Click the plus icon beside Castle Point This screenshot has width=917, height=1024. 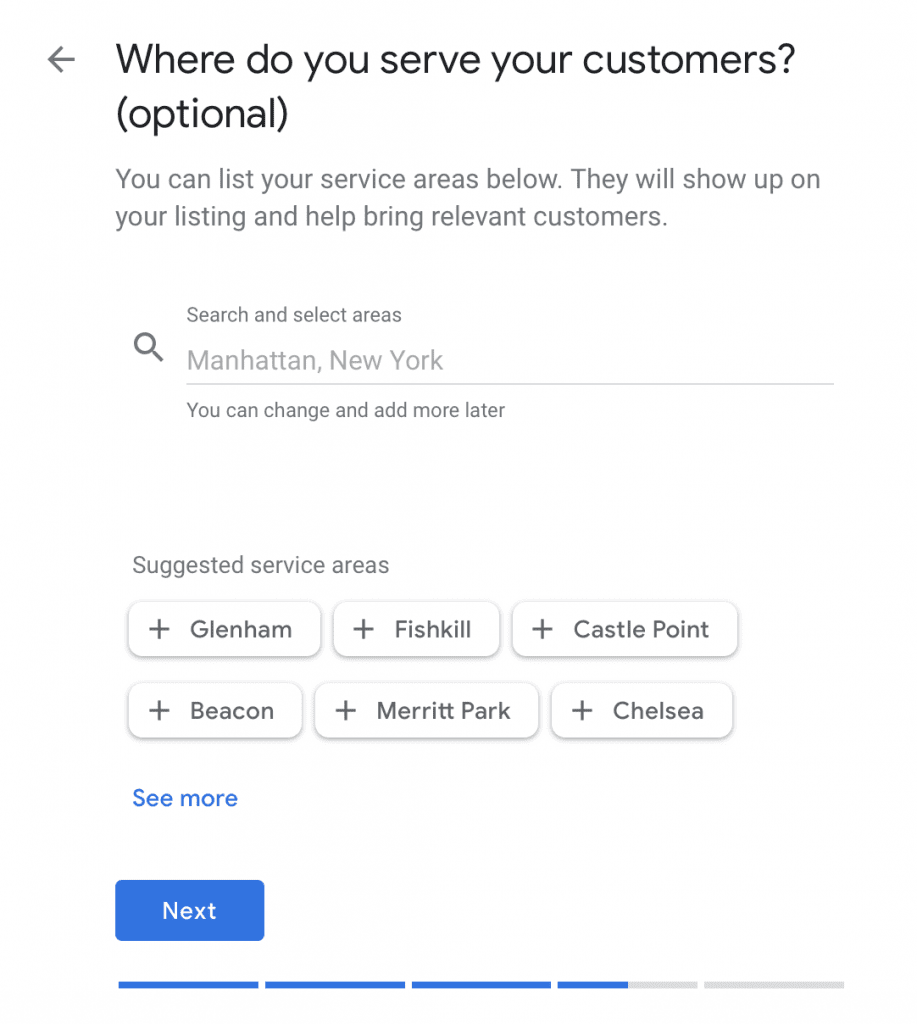pos(542,629)
